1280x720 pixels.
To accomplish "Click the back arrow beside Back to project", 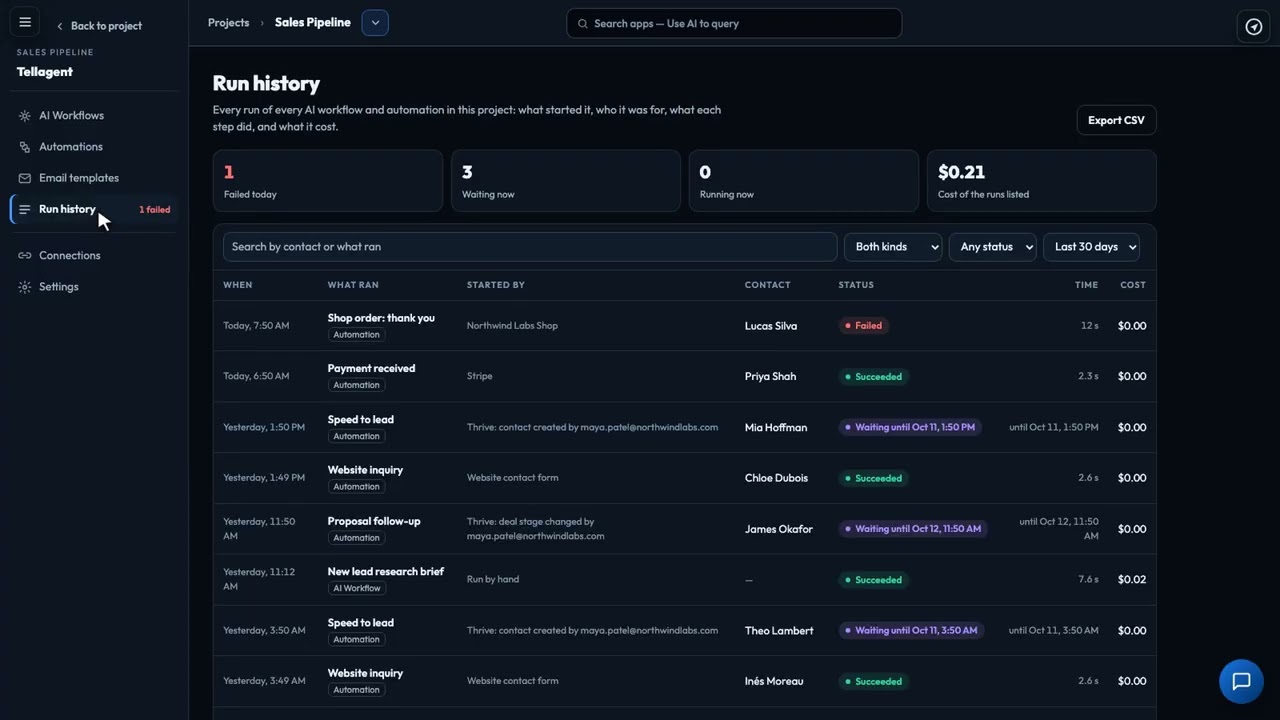I will tap(59, 26).
